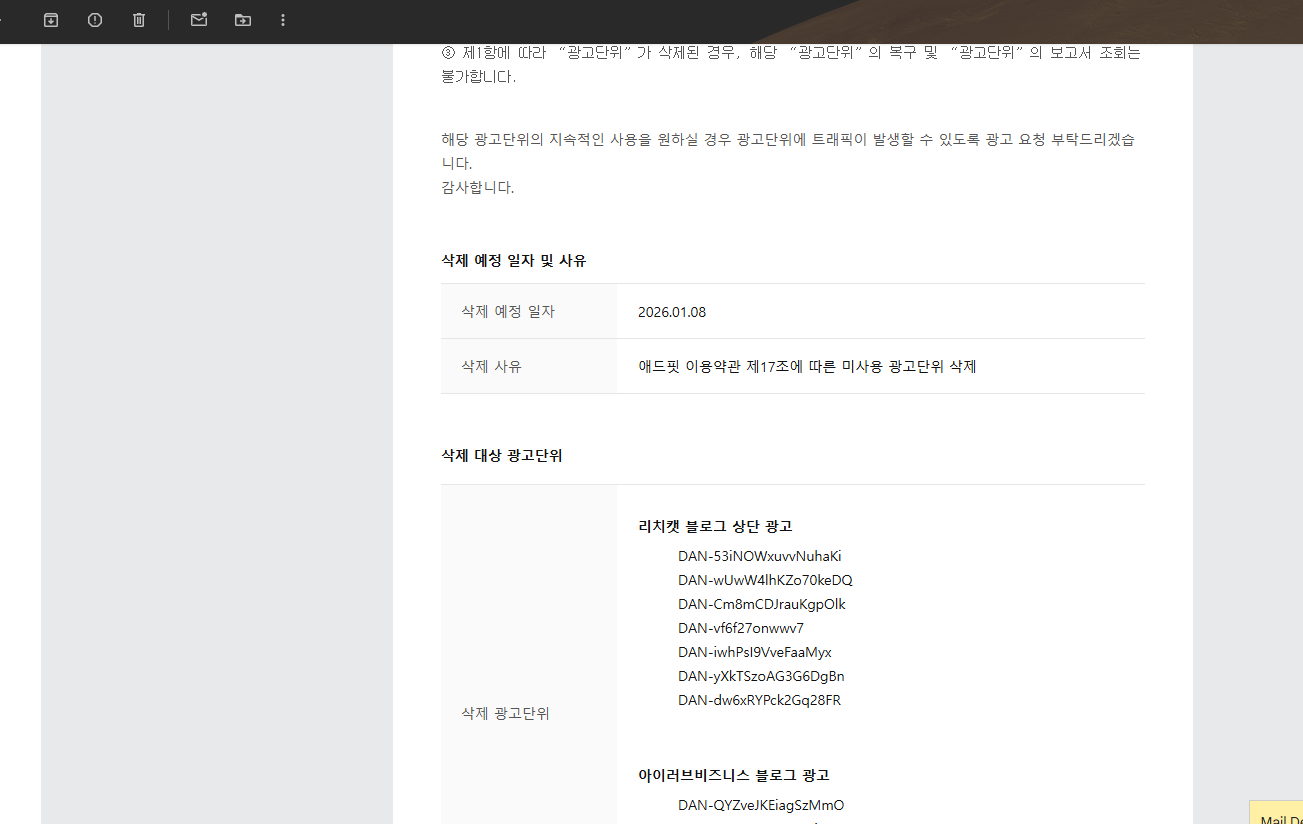Select the 아이러브비즈니스 블로그 광고 title
1303x824 pixels.
734,775
